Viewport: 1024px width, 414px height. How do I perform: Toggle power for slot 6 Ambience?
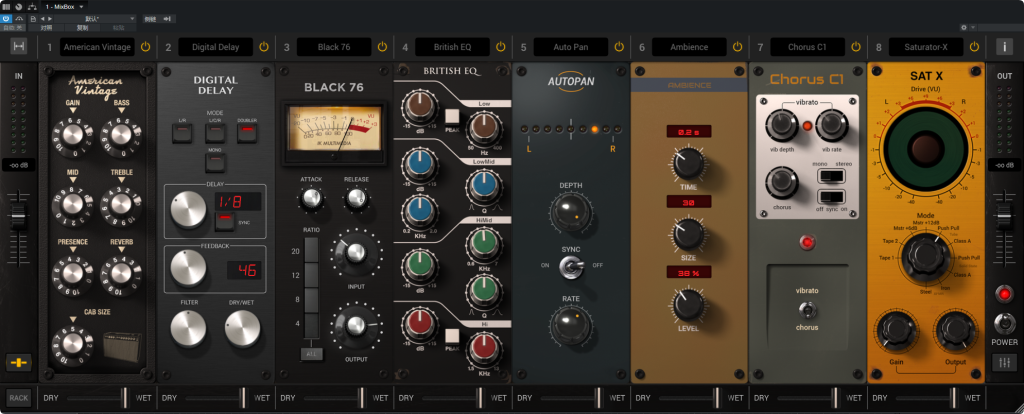(x=737, y=47)
